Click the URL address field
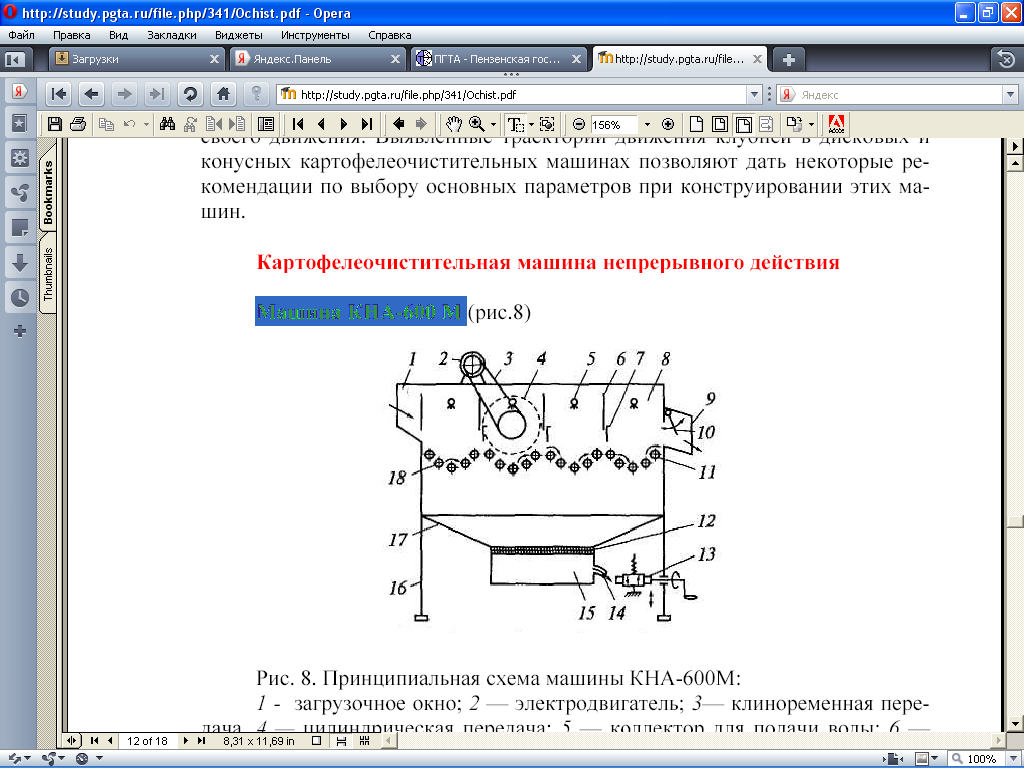The image size is (1024, 768). pyautogui.click(x=513, y=95)
